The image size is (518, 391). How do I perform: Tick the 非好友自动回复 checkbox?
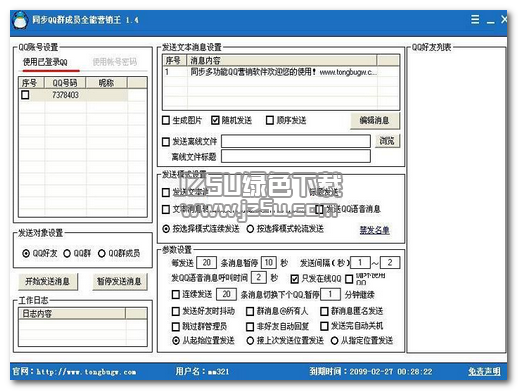click(250, 326)
